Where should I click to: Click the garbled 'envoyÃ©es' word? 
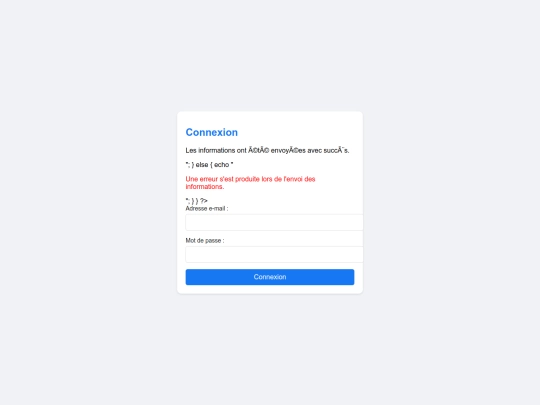point(288,150)
